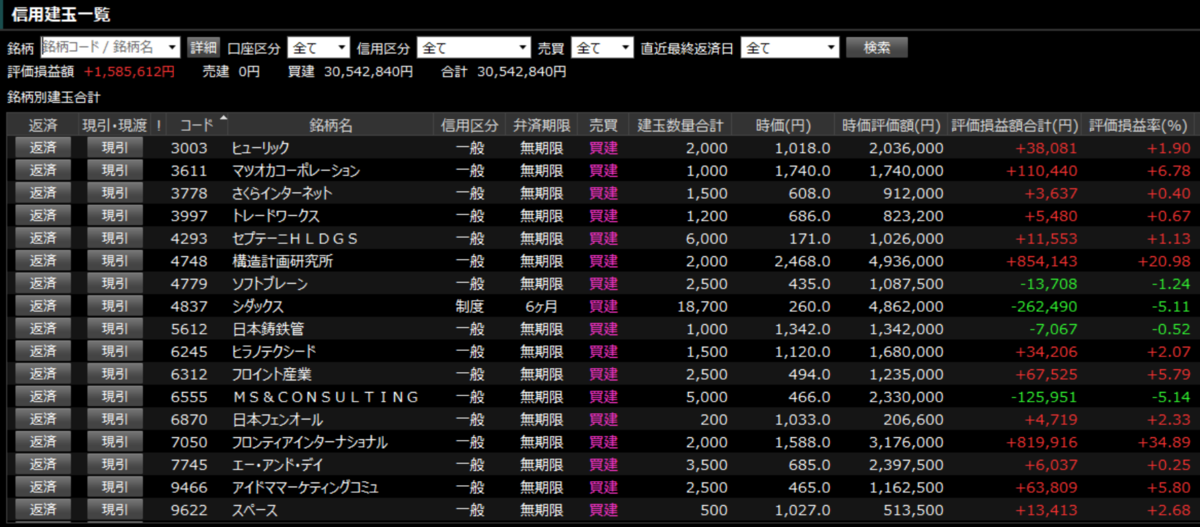This screenshot has height=527, width=1200.
Task: Click 現引 for ソフトブレーン
Action: tap(115, 283)
